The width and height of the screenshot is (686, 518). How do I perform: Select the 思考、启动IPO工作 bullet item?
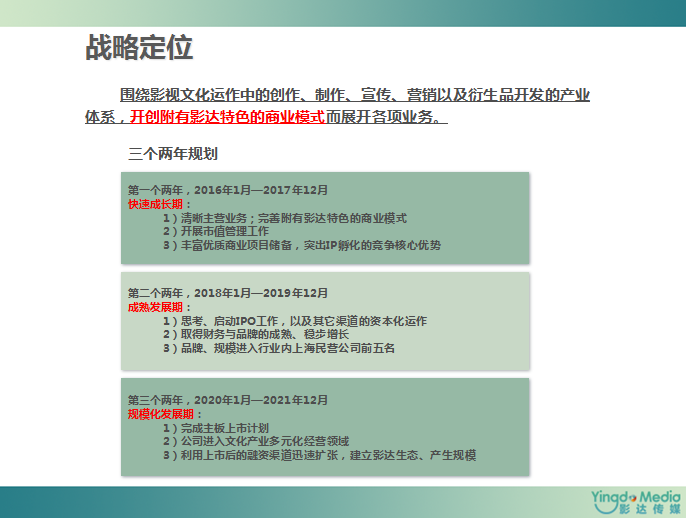[x=294, y=320]
